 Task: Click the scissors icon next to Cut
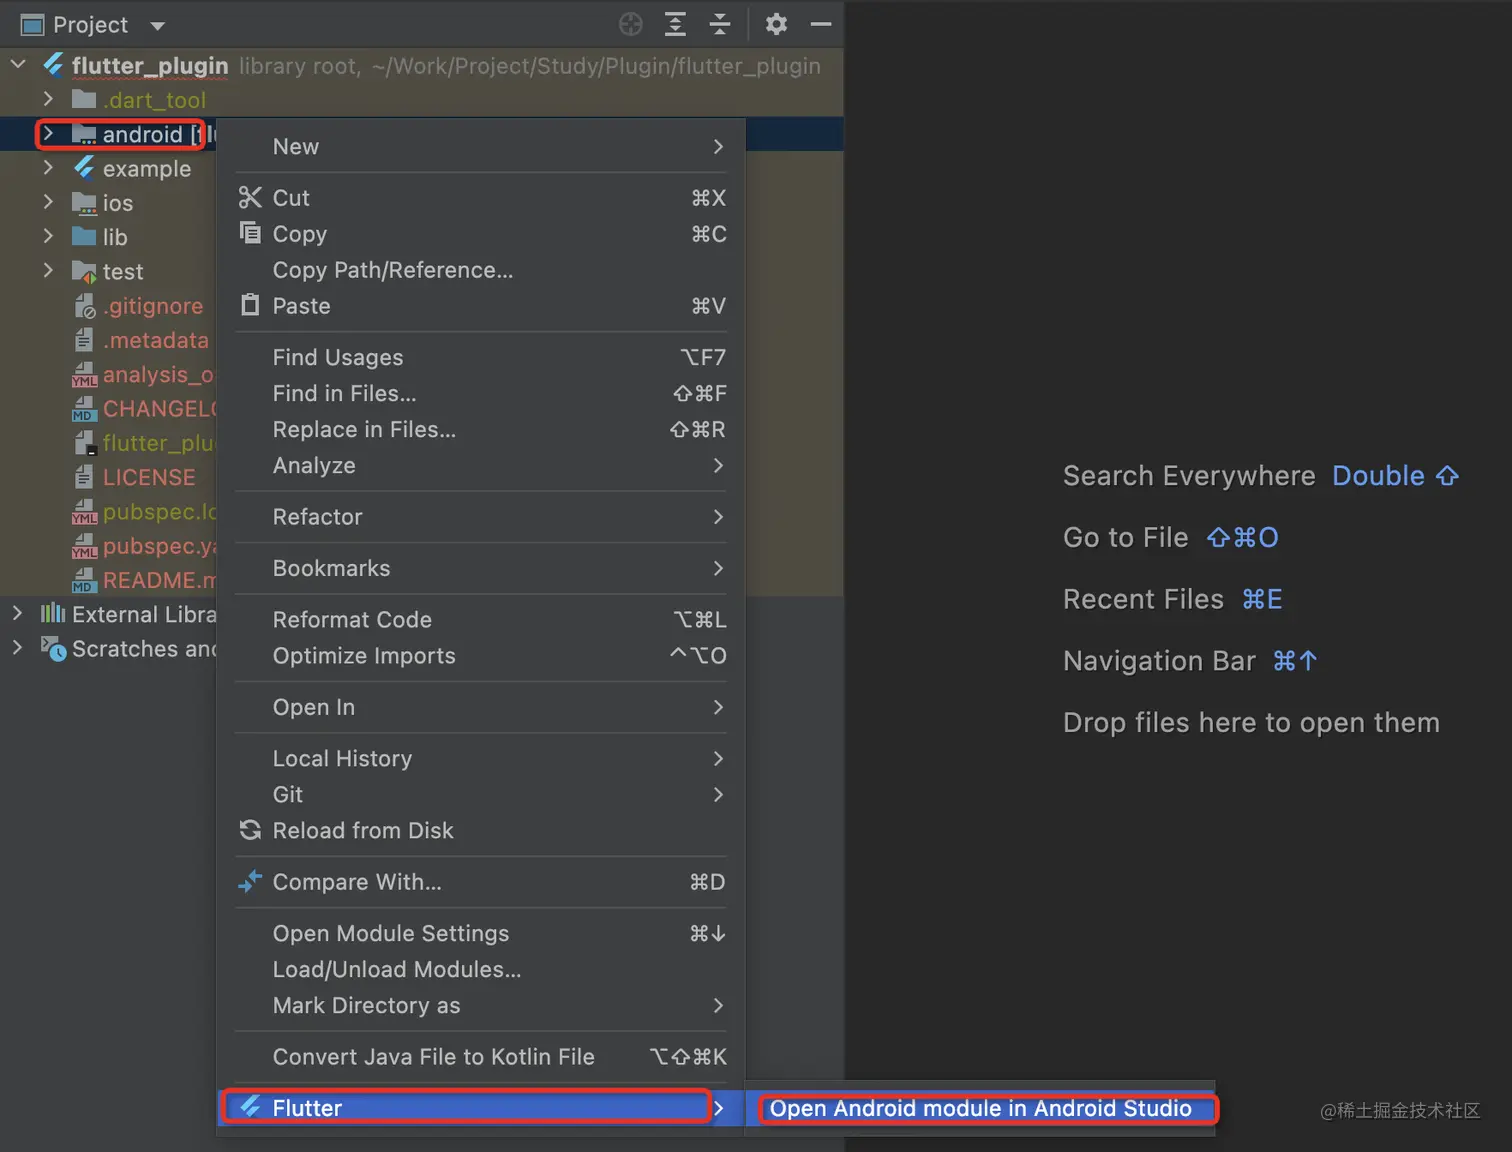pyautogui.click(x=250, y=198)
